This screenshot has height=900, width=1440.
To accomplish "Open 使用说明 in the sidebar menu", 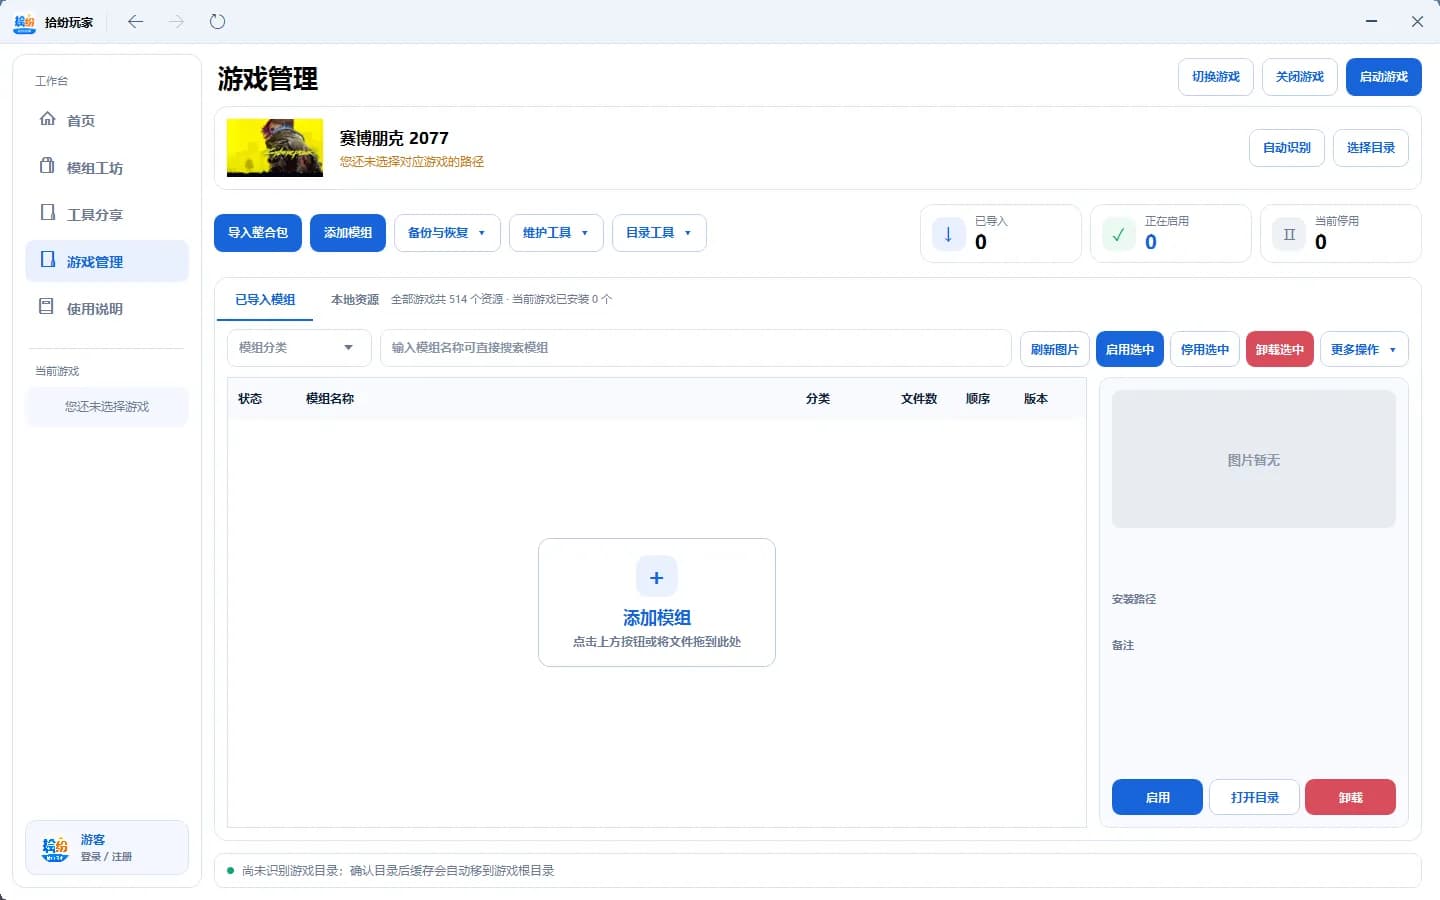I will tap(107, 308).
